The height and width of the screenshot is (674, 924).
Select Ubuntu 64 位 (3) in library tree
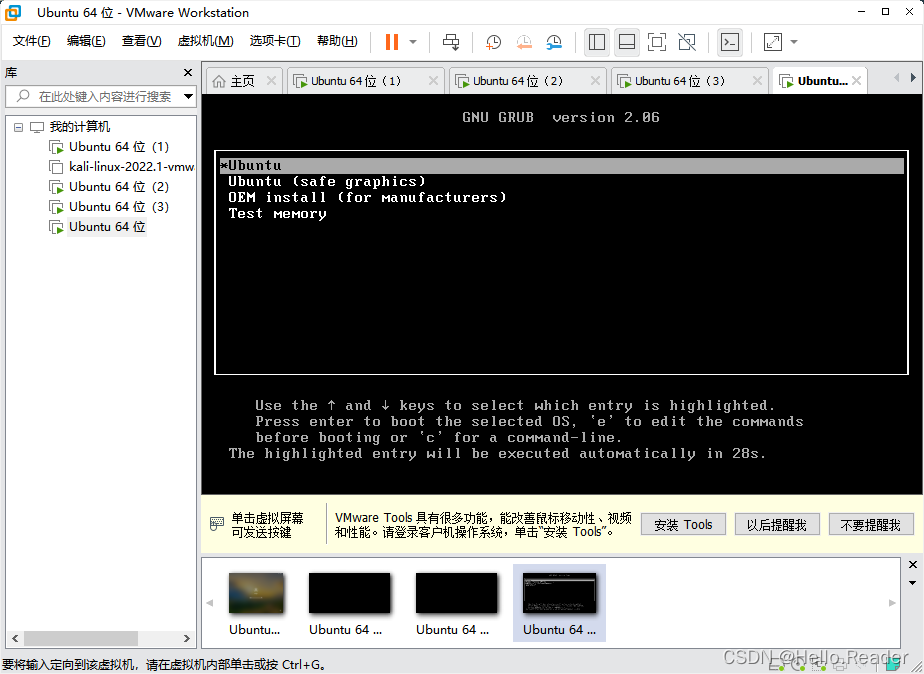click(x=118, y=207)
